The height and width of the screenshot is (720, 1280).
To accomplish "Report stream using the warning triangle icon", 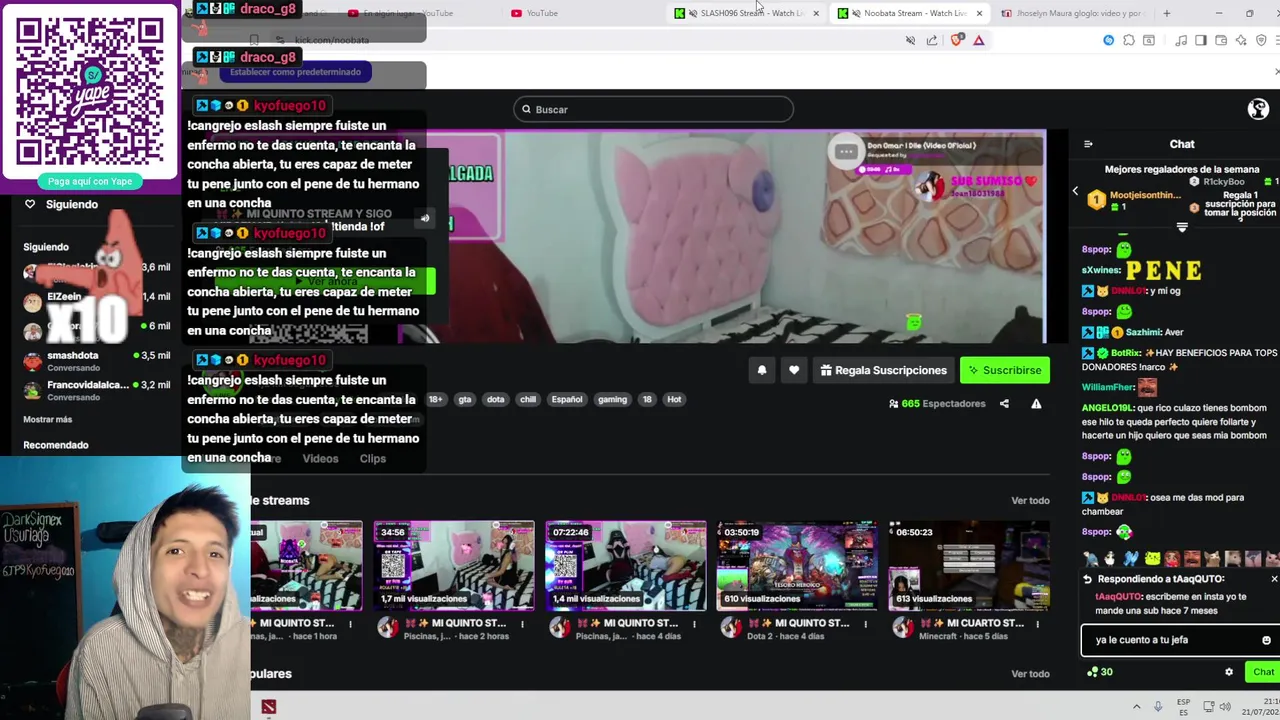I will pyautogui.click(x=1036, y=403).
